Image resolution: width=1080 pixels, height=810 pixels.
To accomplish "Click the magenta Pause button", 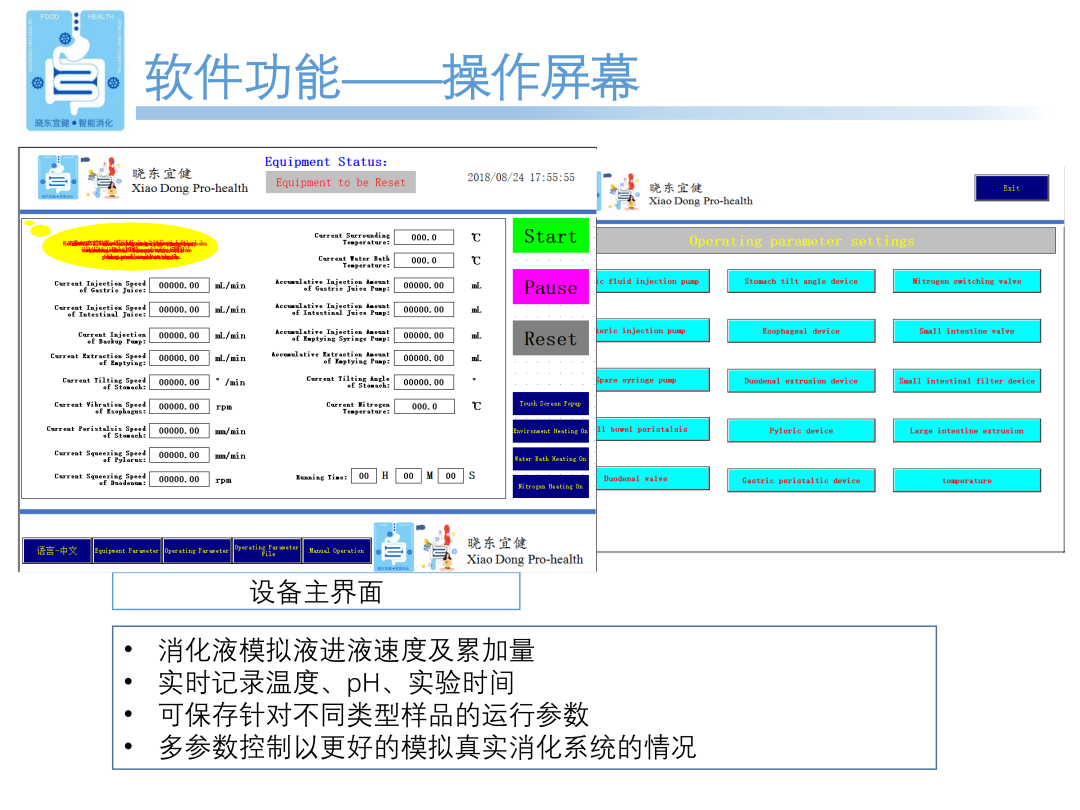I will pyautogui.click(x=550, y=287).
